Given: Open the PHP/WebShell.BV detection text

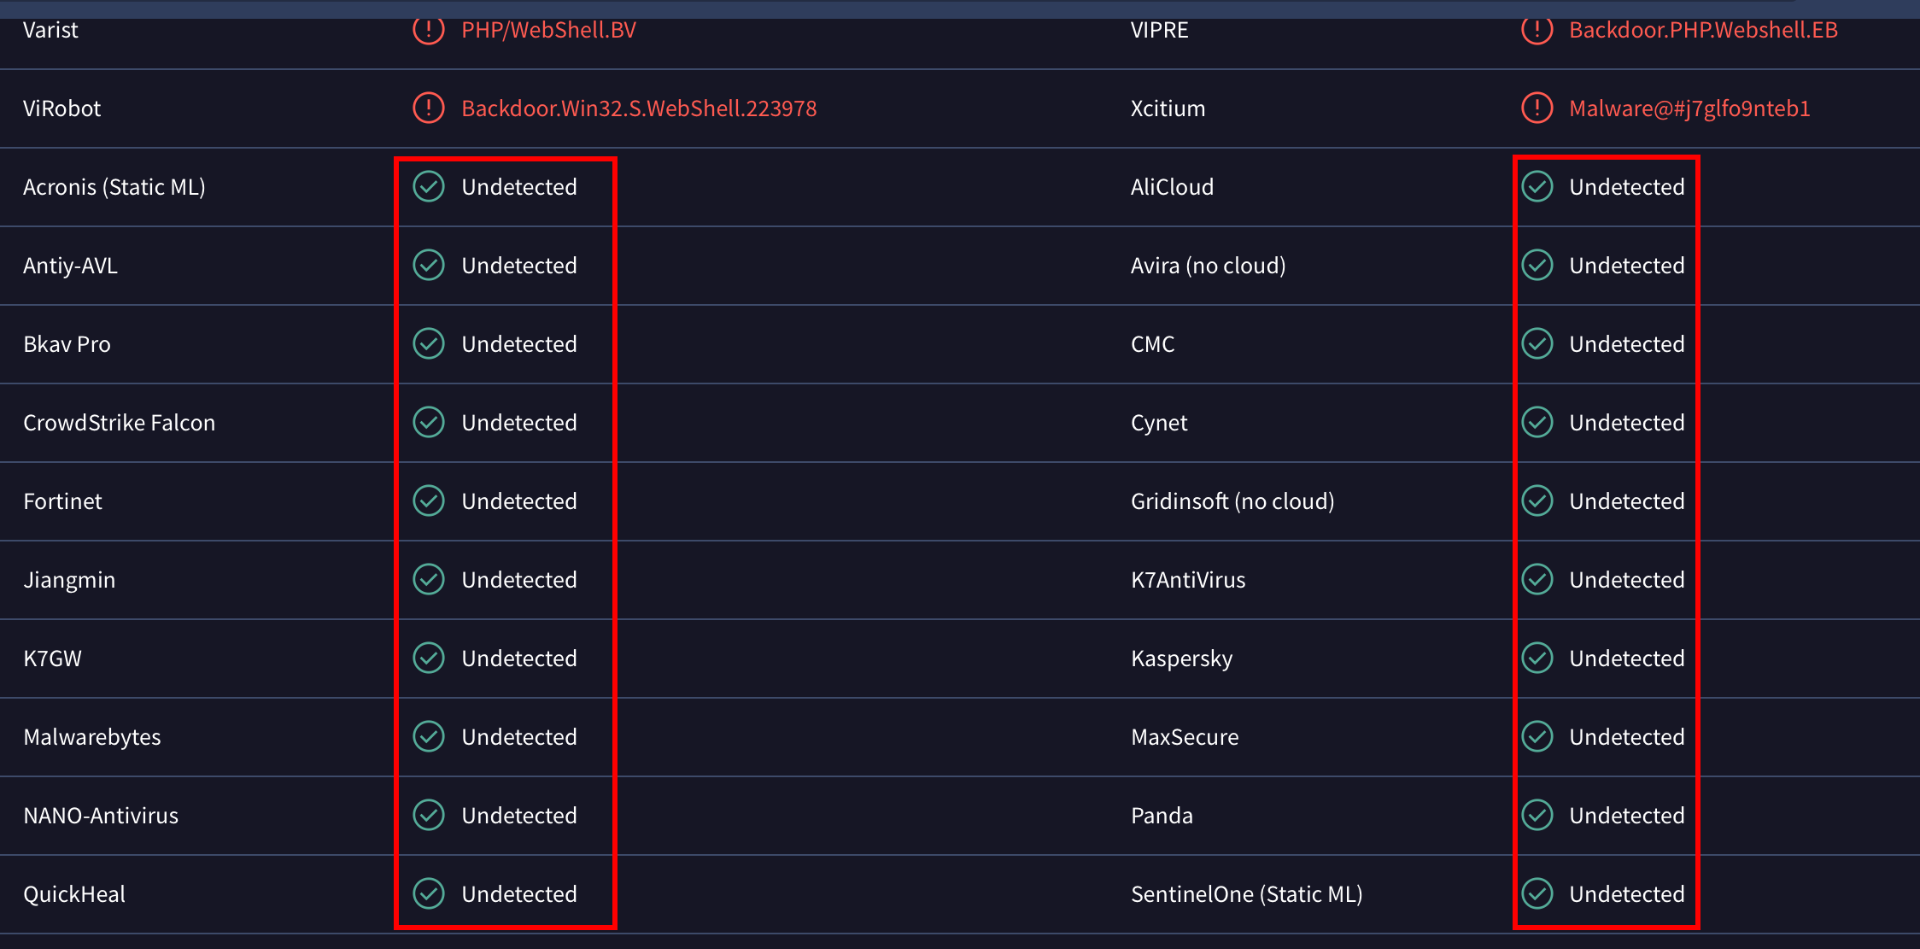Looking at the screenshot, I should point(548,30).
